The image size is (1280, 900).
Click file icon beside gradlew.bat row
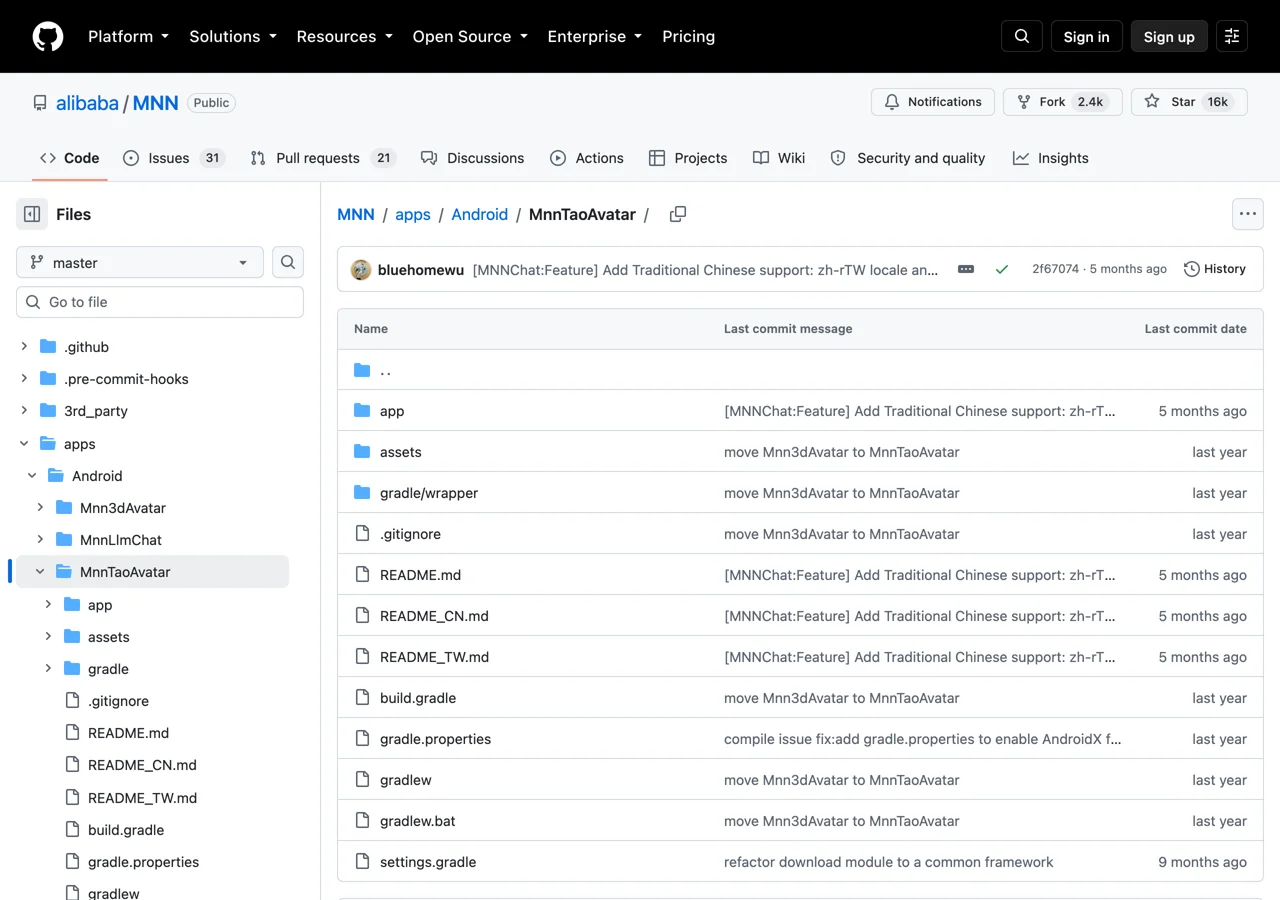click(x=362, y=821)
